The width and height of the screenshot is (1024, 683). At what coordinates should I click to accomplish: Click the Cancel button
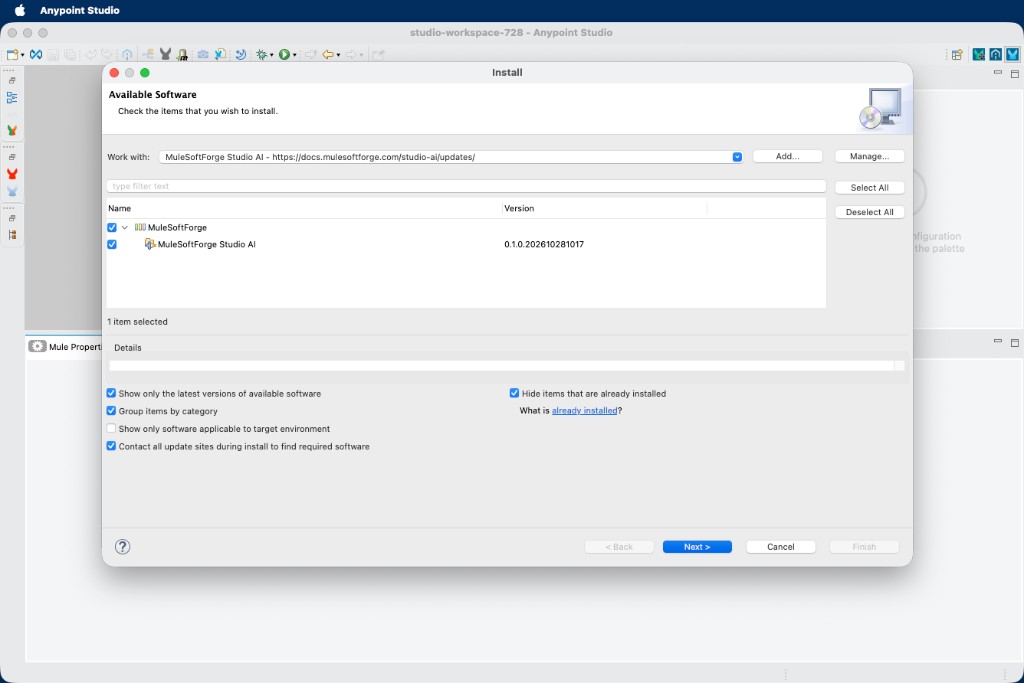tap(780, 547)
